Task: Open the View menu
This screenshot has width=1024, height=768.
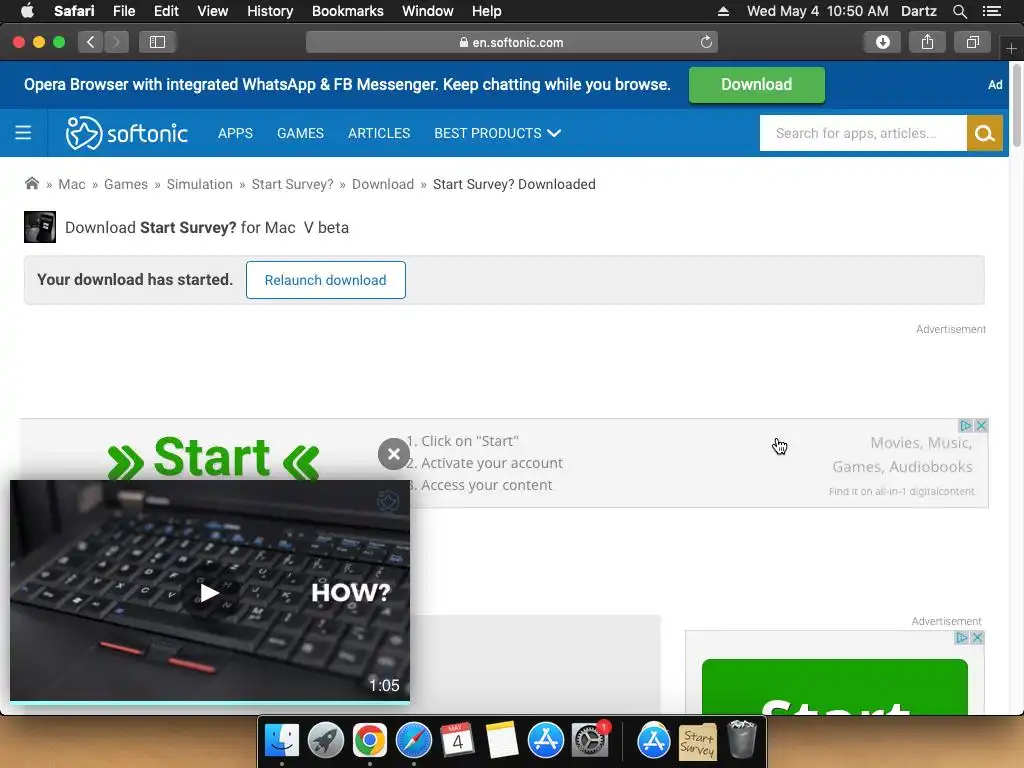Action: (212, 11)
